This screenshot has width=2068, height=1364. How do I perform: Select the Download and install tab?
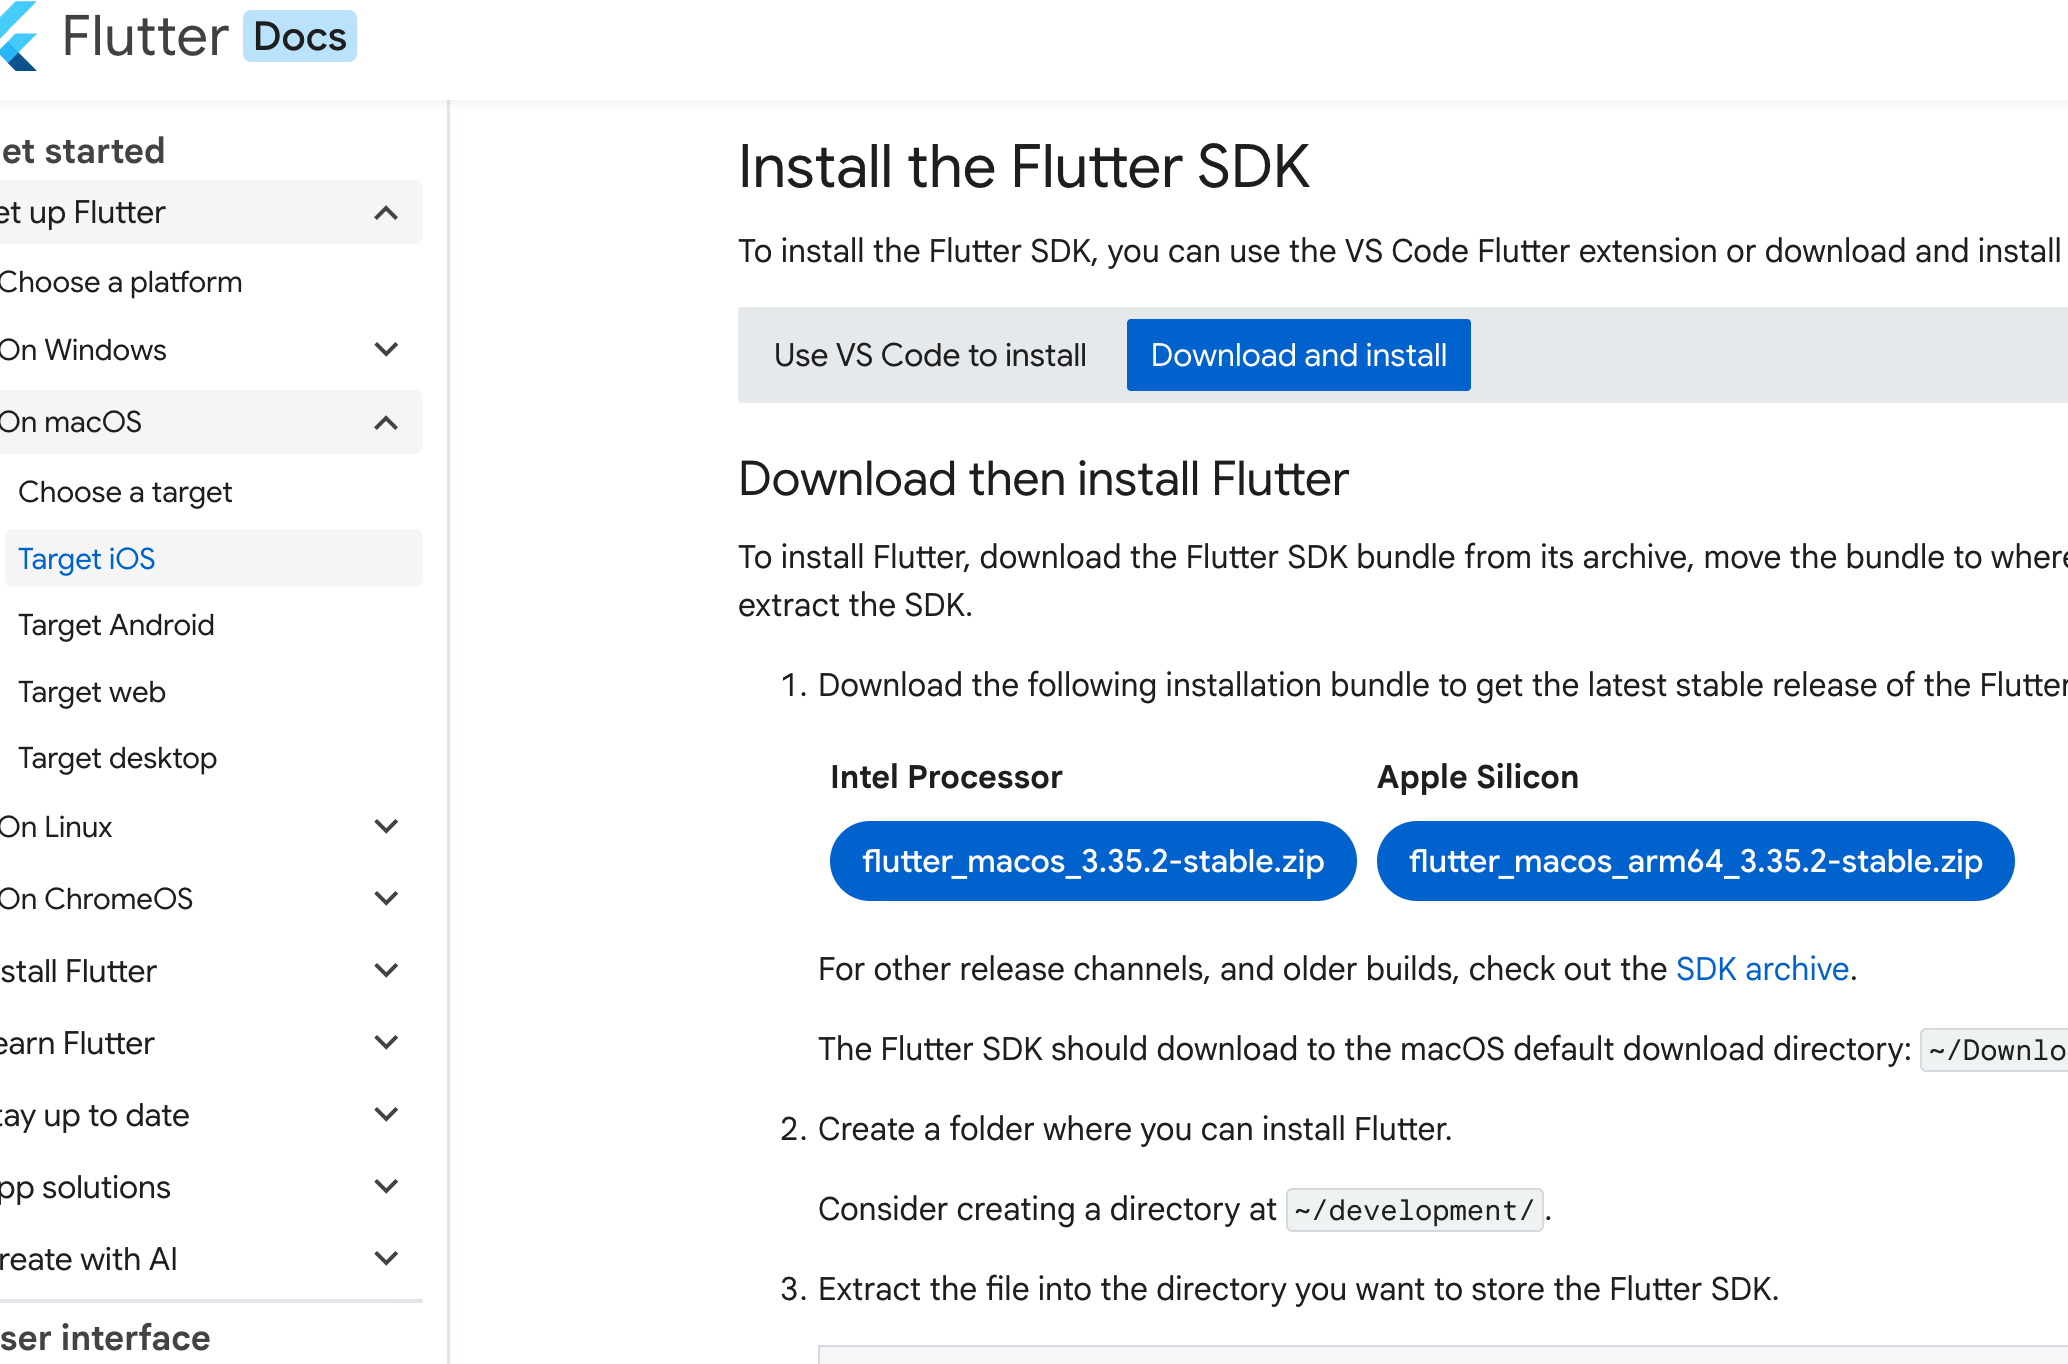point(1298,355)
